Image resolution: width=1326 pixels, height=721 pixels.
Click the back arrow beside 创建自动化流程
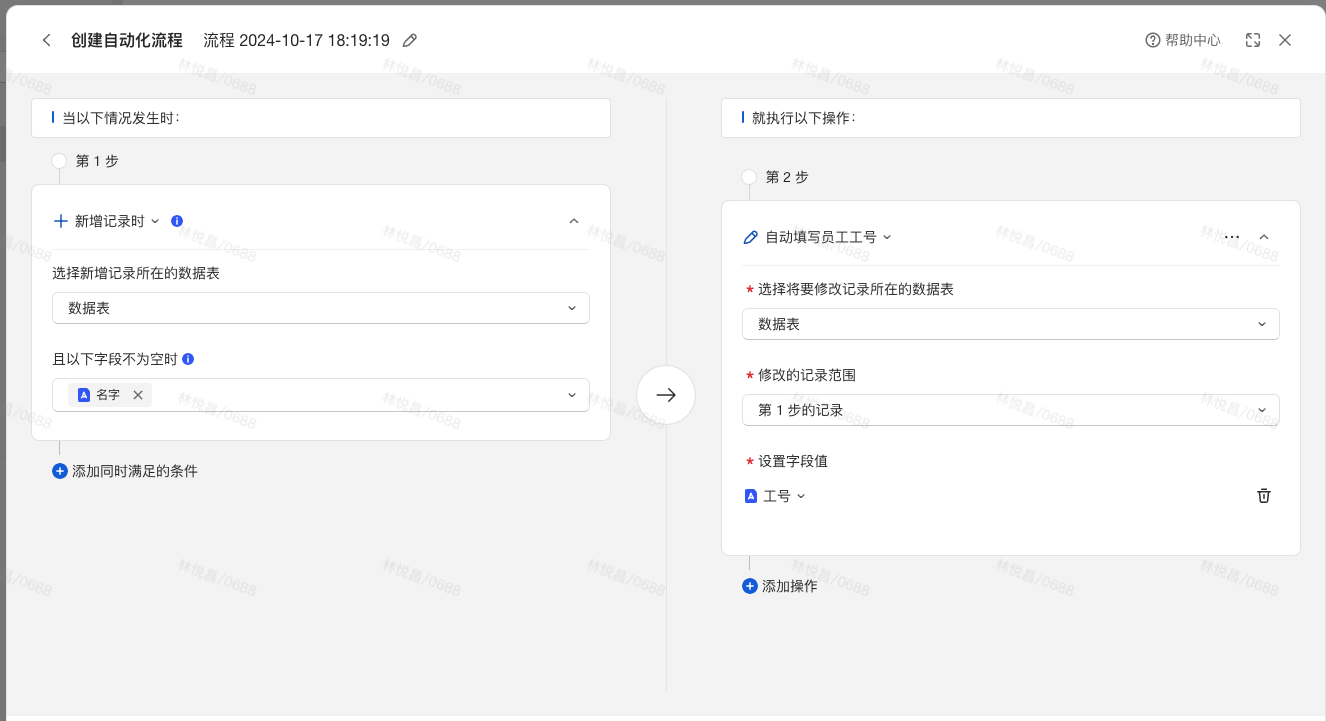[x=46, y=40]
